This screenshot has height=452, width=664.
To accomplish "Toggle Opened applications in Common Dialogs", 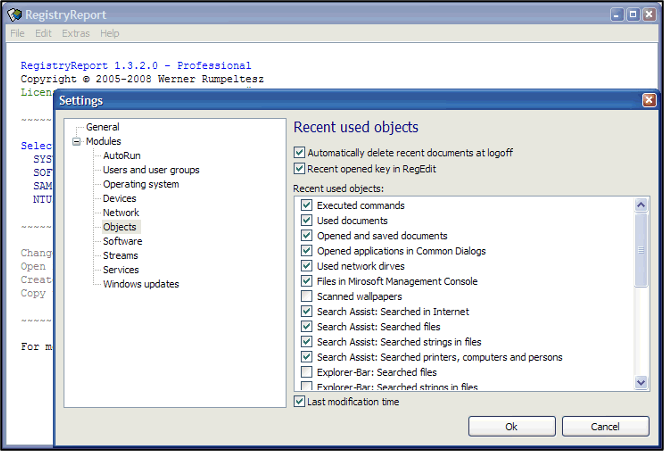I will pos(307,251).
